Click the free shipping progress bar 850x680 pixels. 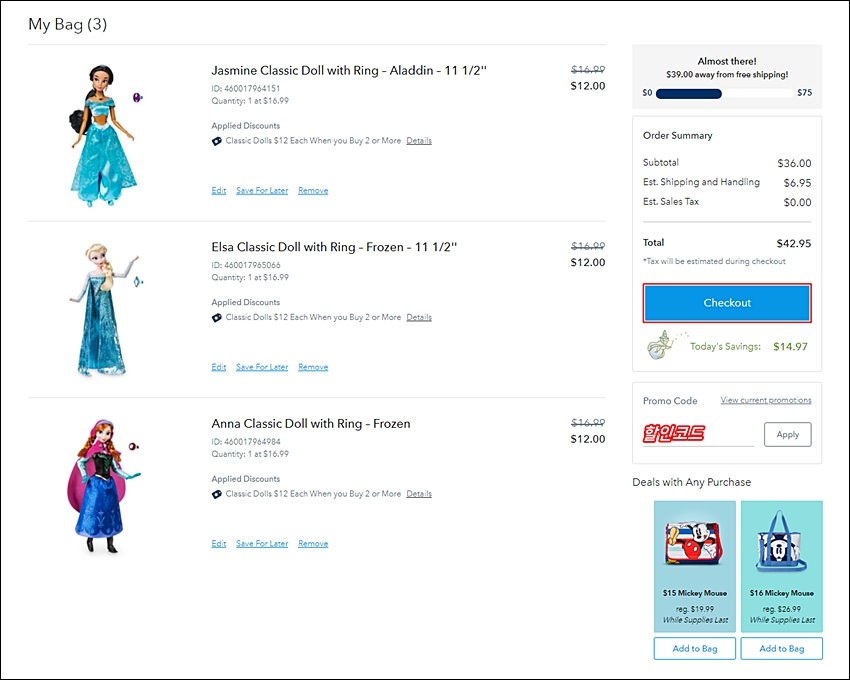tap(725, 93)
